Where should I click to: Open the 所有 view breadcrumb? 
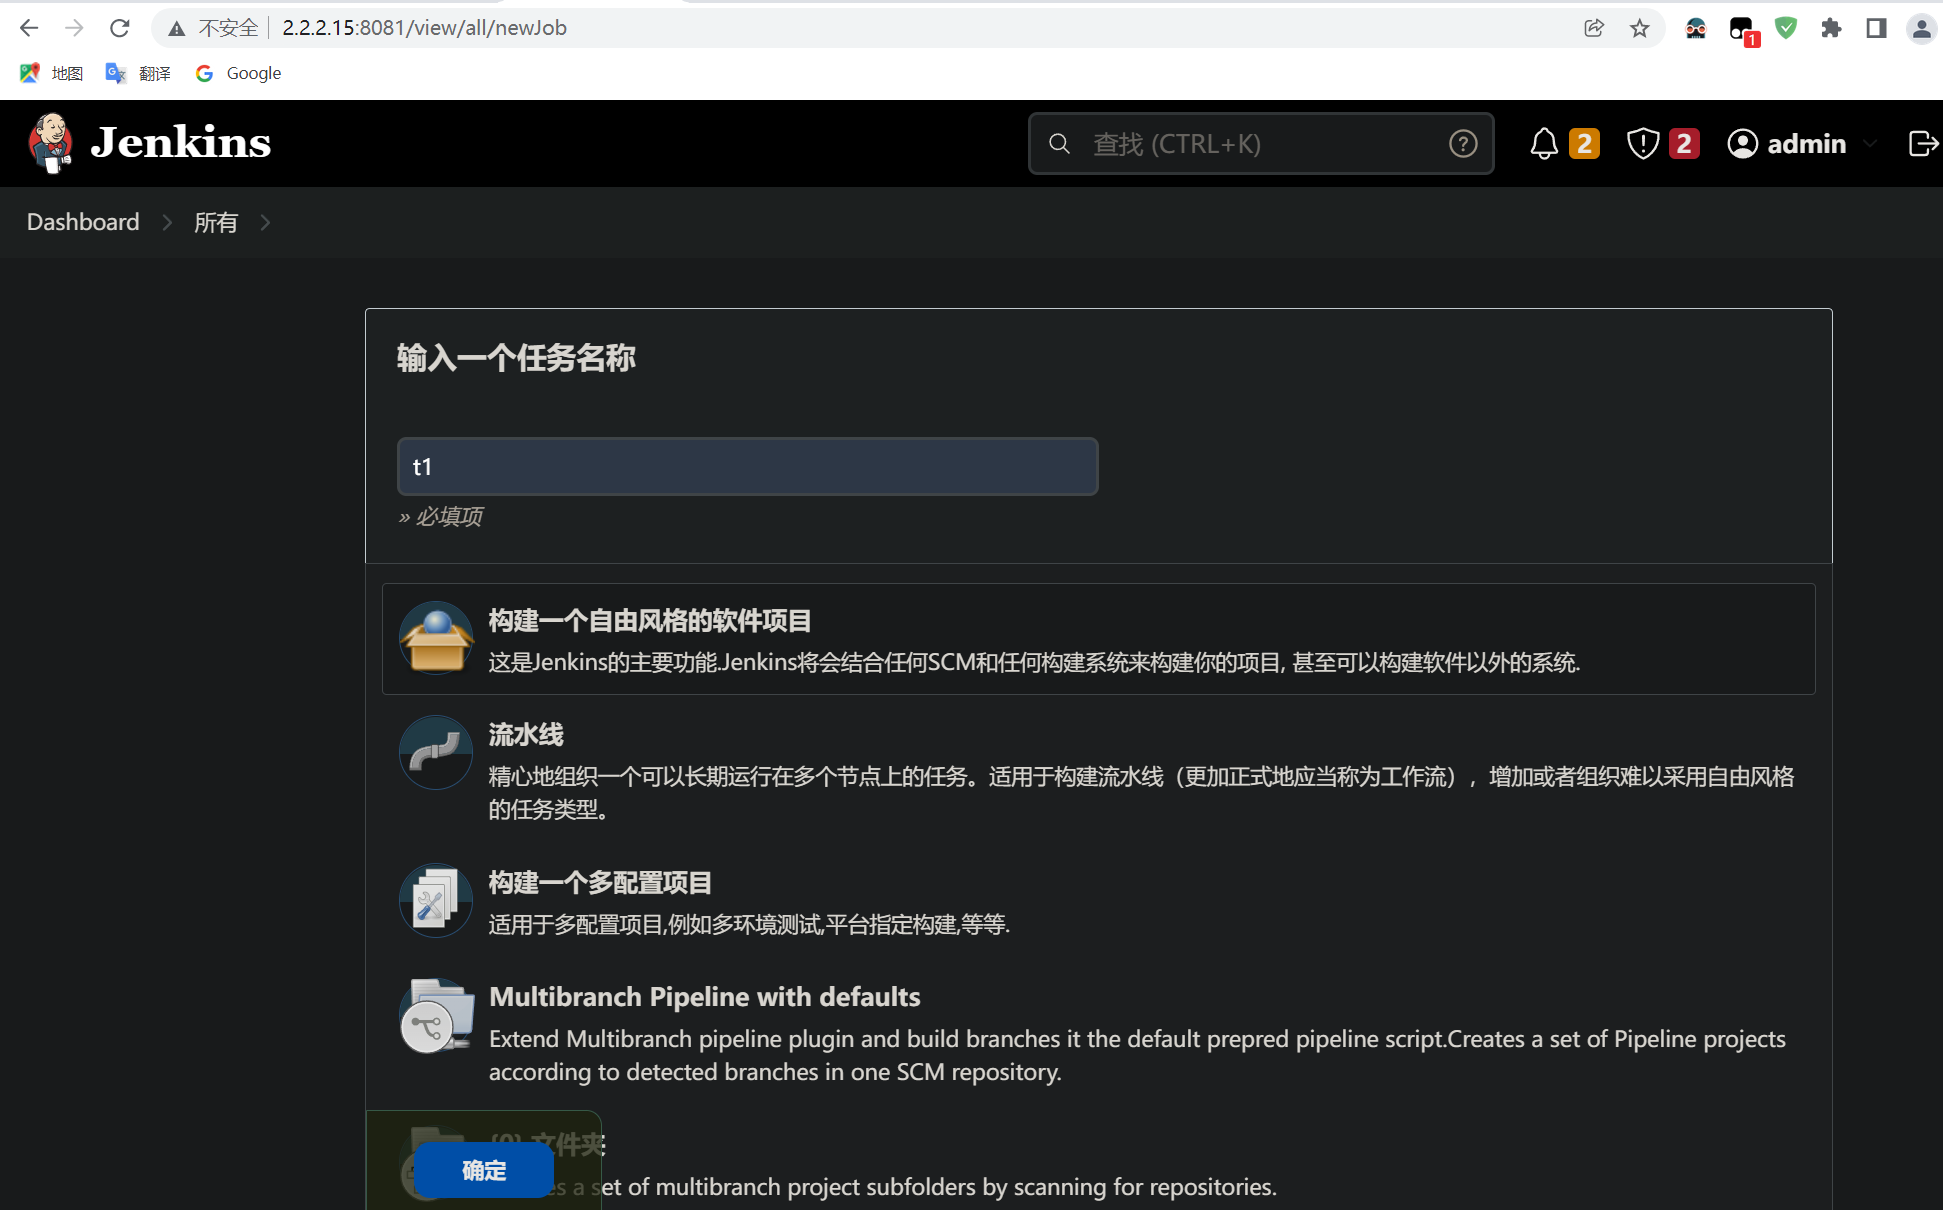pos(216,222)
